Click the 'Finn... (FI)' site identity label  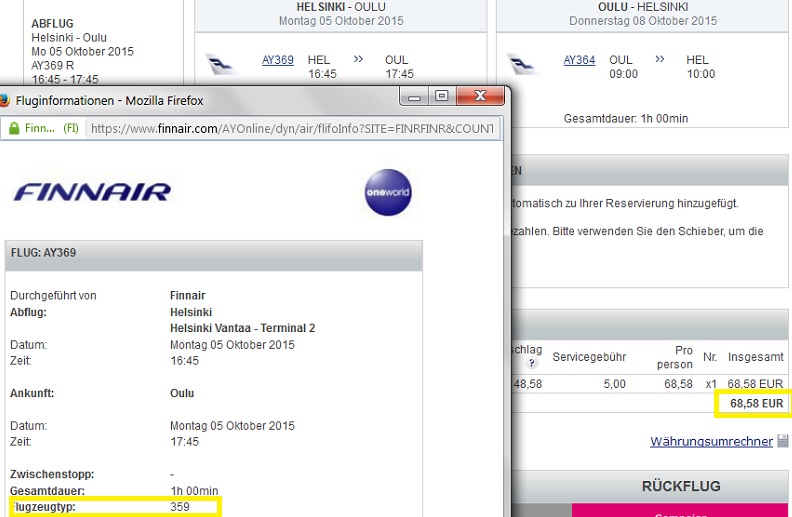tap(52, 128)
